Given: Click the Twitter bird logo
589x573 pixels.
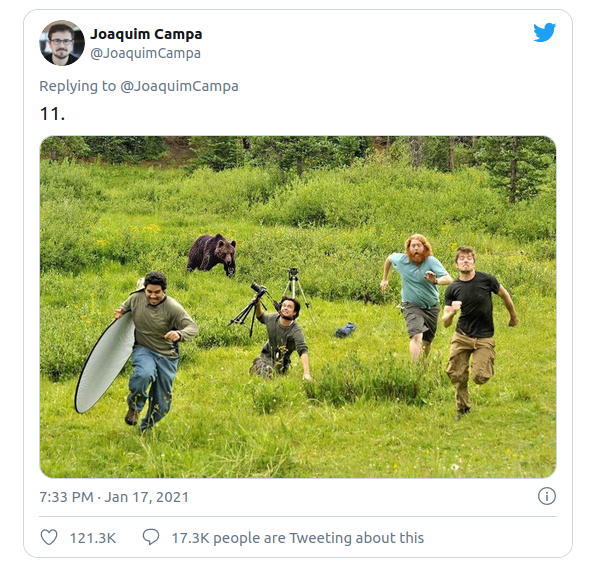Looking at the screenshot, I should (x=544, y=32).
